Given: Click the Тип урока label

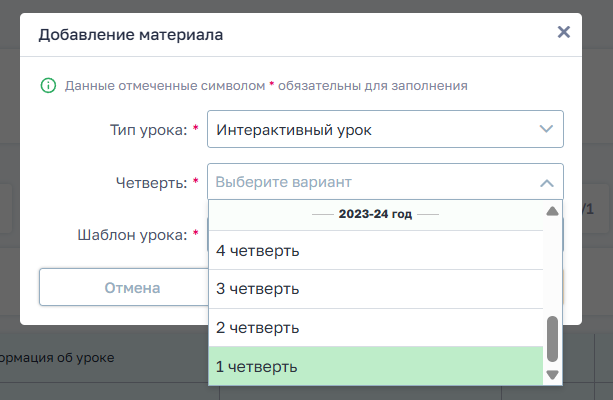Looking at the screenshot, I should [x=147, y=129].
